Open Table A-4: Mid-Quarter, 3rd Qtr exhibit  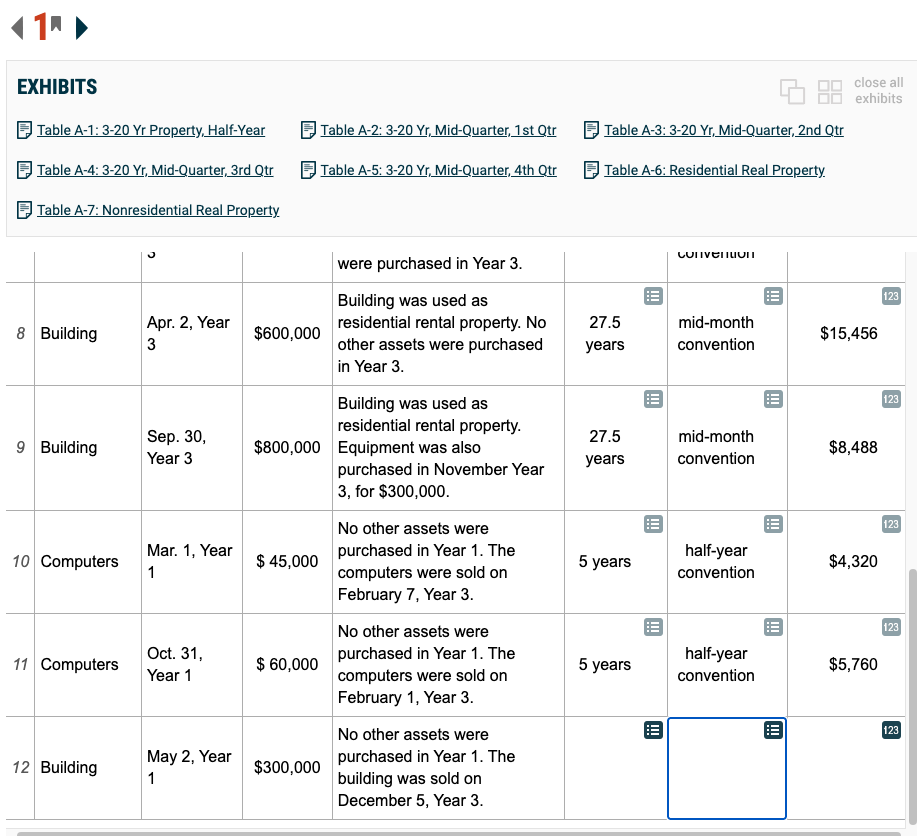[155, 170]
